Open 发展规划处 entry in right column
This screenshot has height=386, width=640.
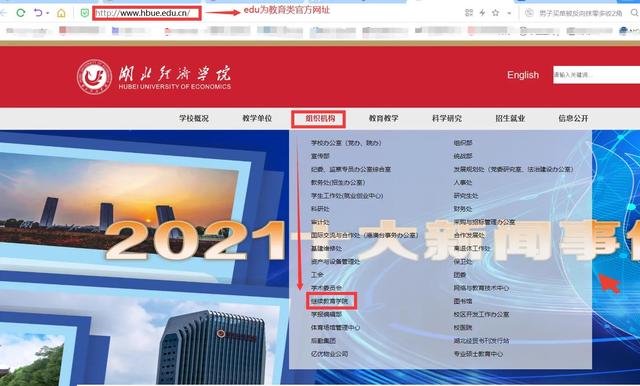(513, 169)
